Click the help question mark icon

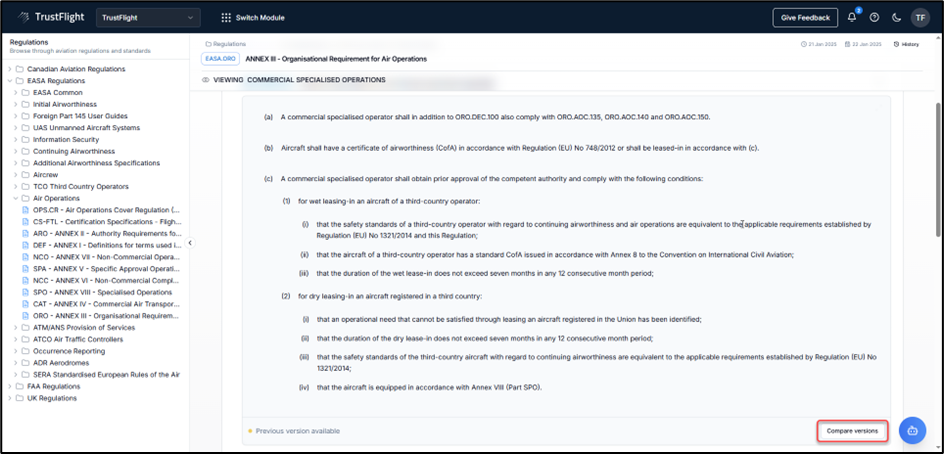coord(874,17)
